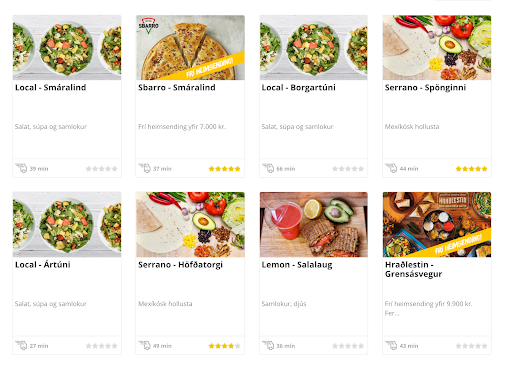Click delivery scooter icon on Lemon - Salalaug card
This screenshot has width=512, height=365.
[268, 345]
